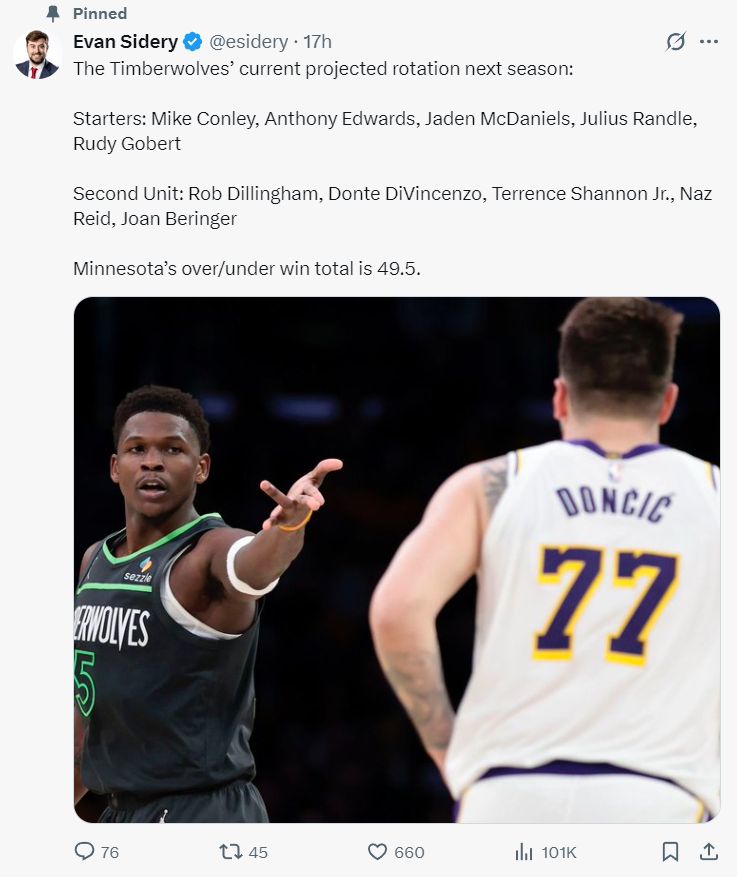Click the Evan Sidery display name
Screen dimensions: 737x877
[x=125, y=41]
